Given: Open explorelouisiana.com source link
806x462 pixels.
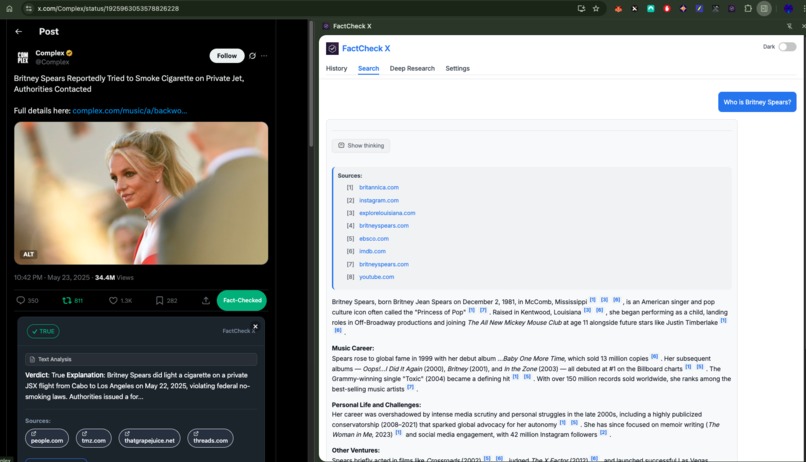Looking at the screenshot, I should point(387,213).
